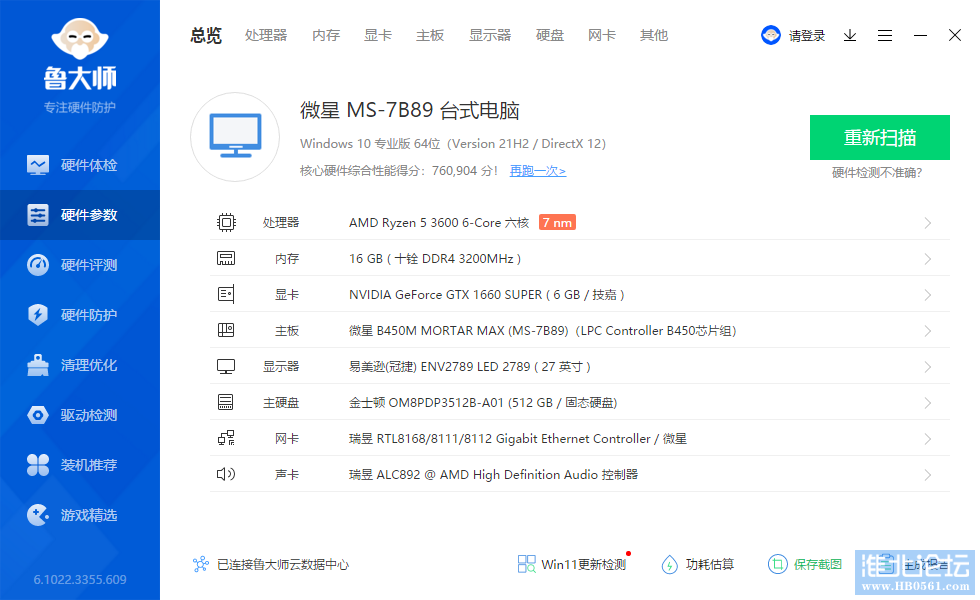Click the download arrow icon in title bar

pos(849,36)
